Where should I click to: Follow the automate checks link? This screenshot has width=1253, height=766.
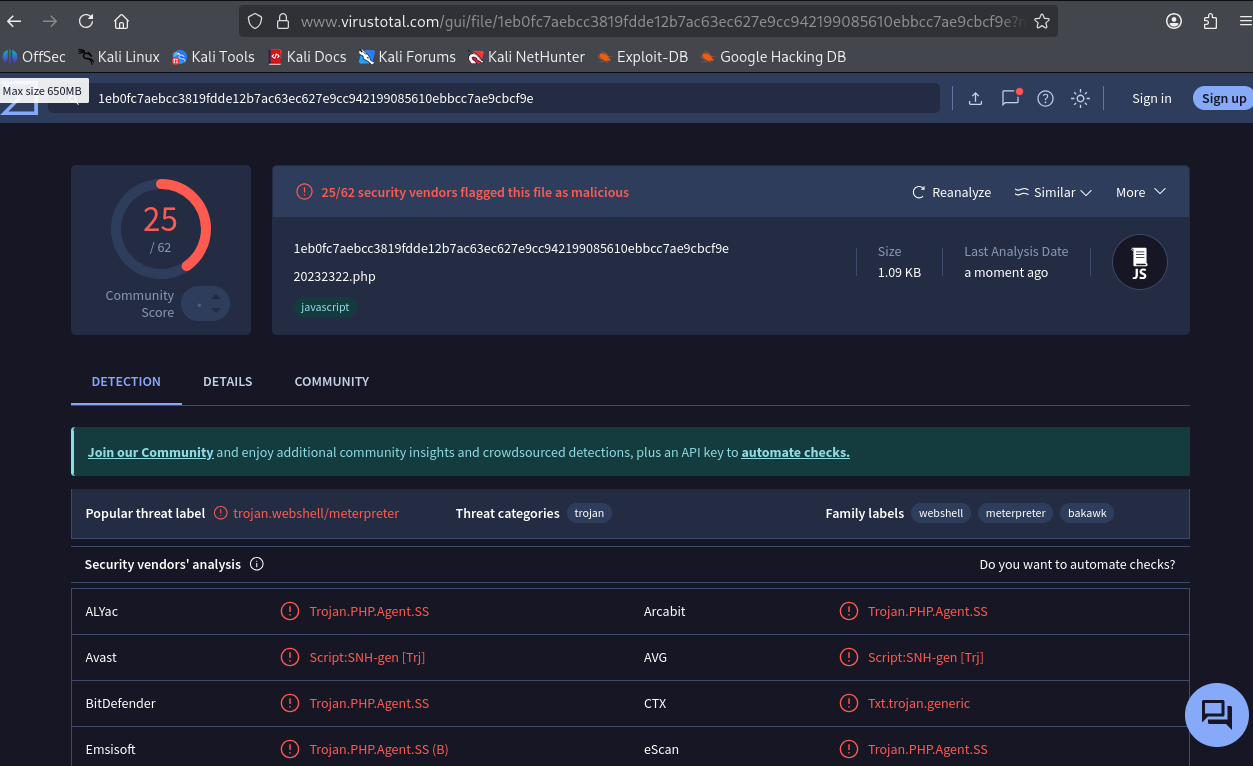pos(796,452)
